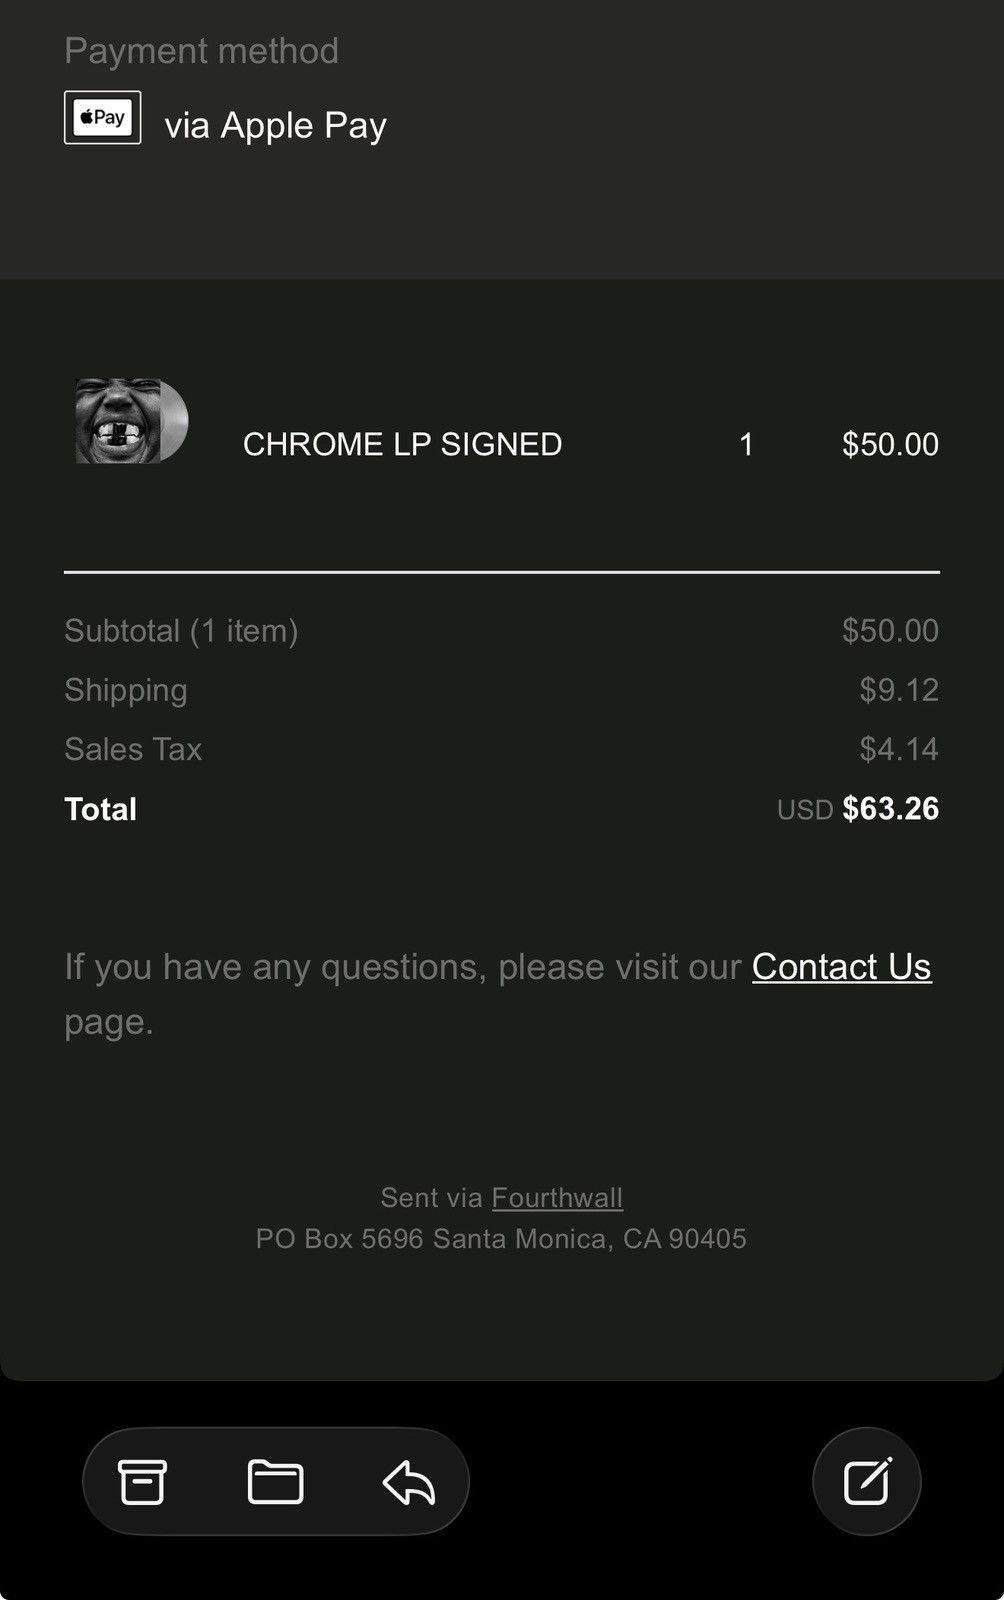This screenshot has width=1004, height=1600.
Task: Click the bold Total label
Action: [x=100, y=808]
